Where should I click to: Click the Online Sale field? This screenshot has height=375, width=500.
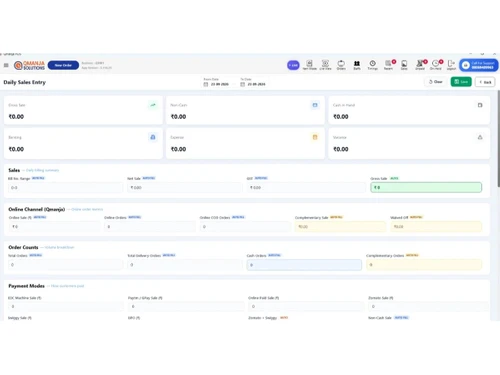pyautogui.click(x=54, y=227)
